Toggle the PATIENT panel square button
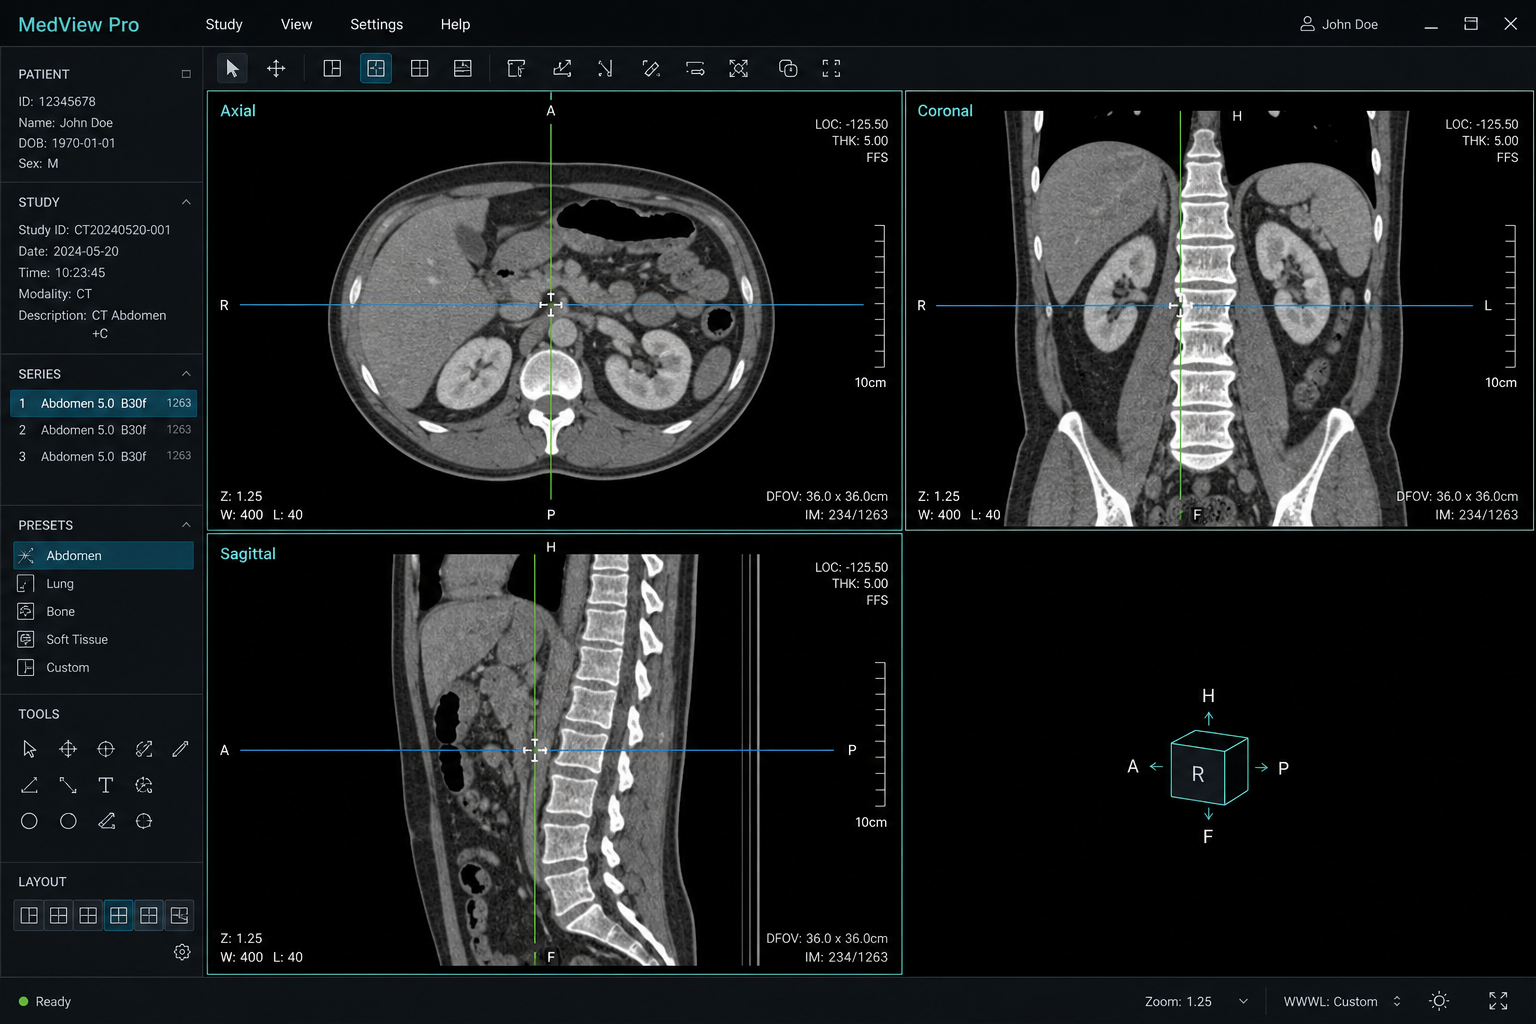Screen dimensions: 1536x1024 pyautogui.click(x=186, y=74)
